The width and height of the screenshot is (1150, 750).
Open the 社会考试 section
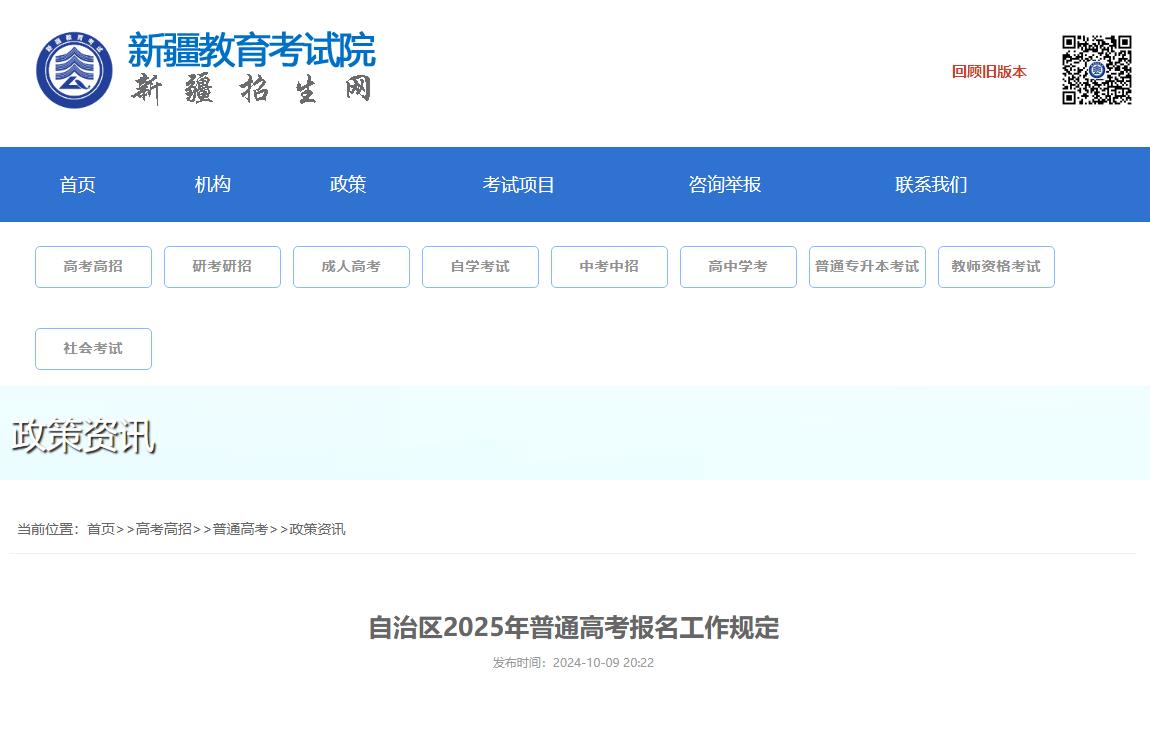pyautogui.click(x=93, y=348)
